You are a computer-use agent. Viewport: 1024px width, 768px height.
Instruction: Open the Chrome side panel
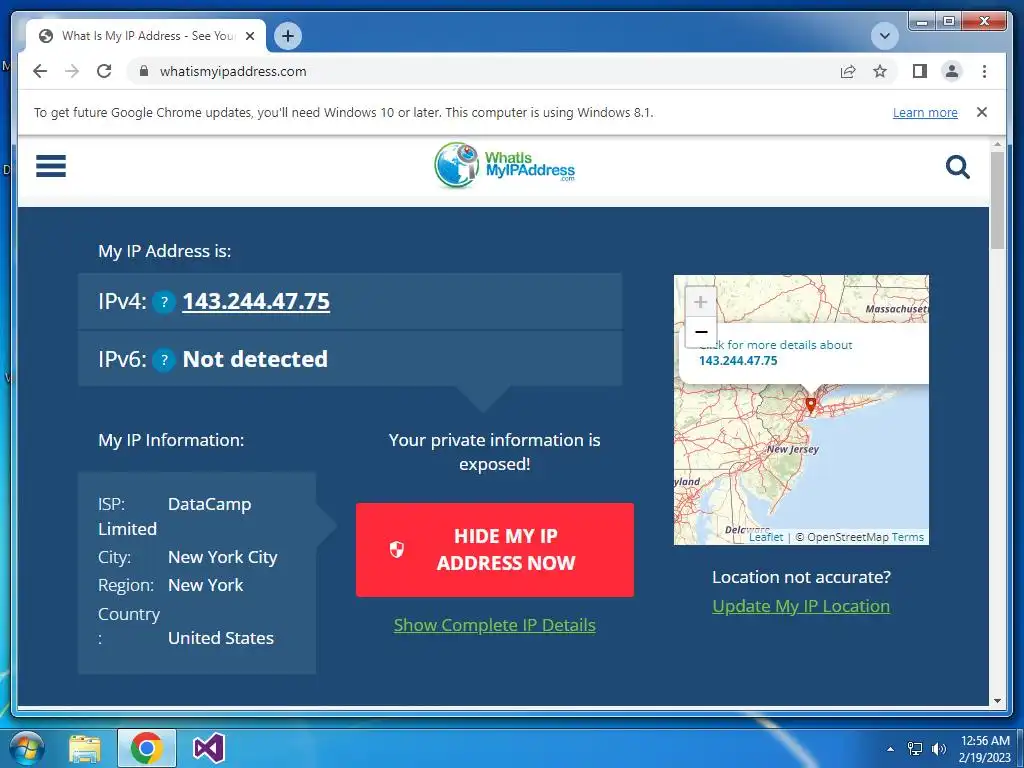(920, 71)
